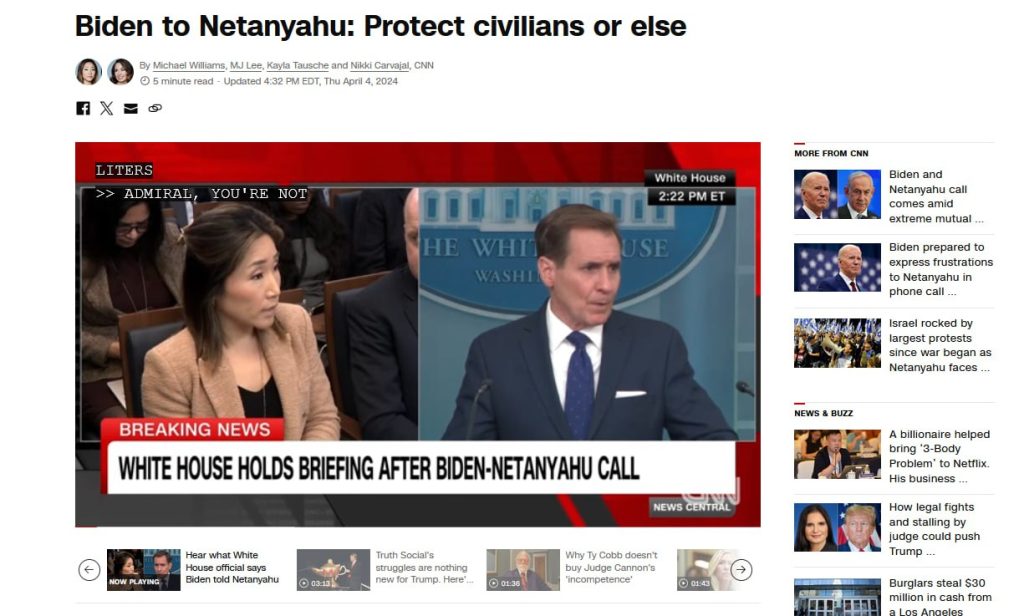1024x616 pixels.
Task: Open Kayla Tausche author page
Action: [297, 65]
